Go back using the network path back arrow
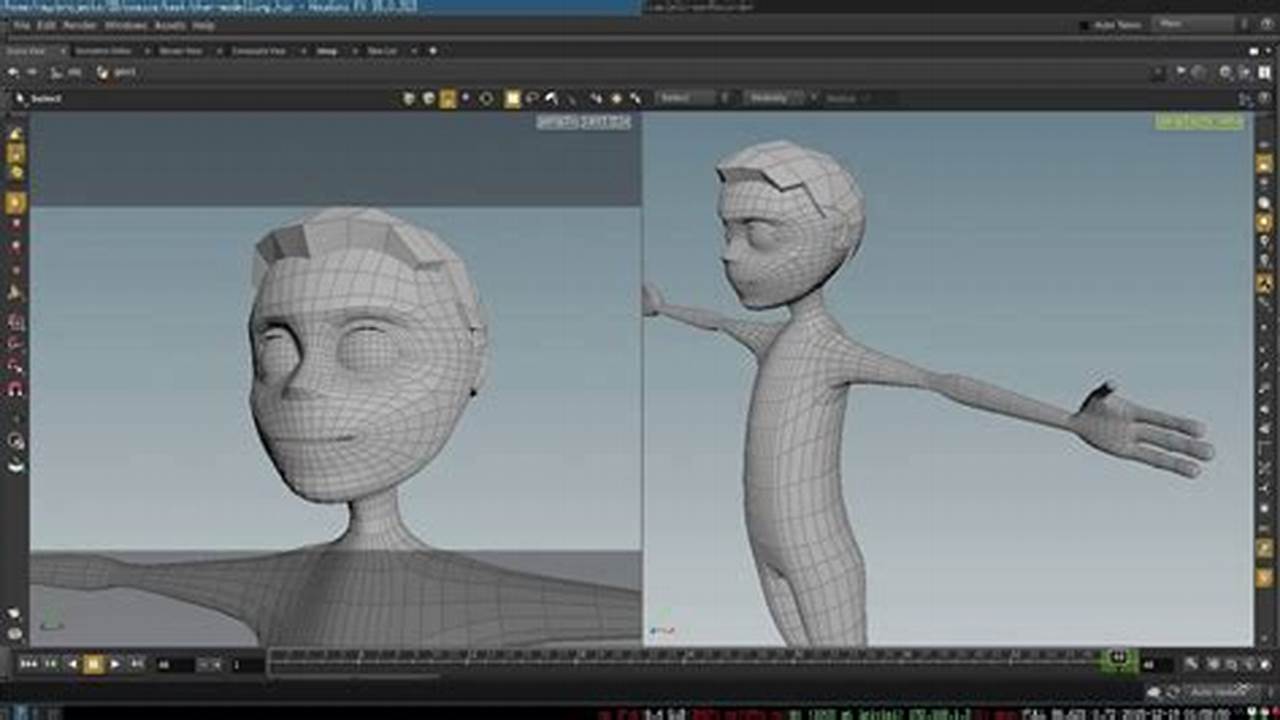Viewport: 1280px width, 720px height. 13,72
